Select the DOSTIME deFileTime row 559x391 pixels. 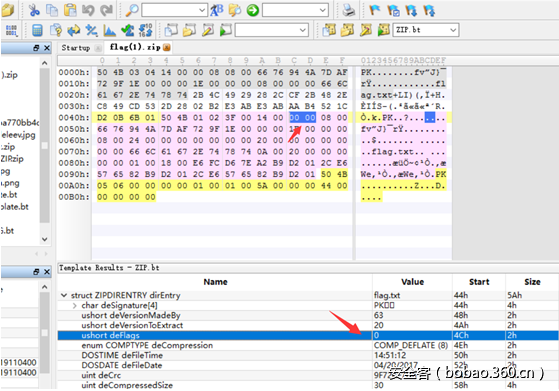308,355
